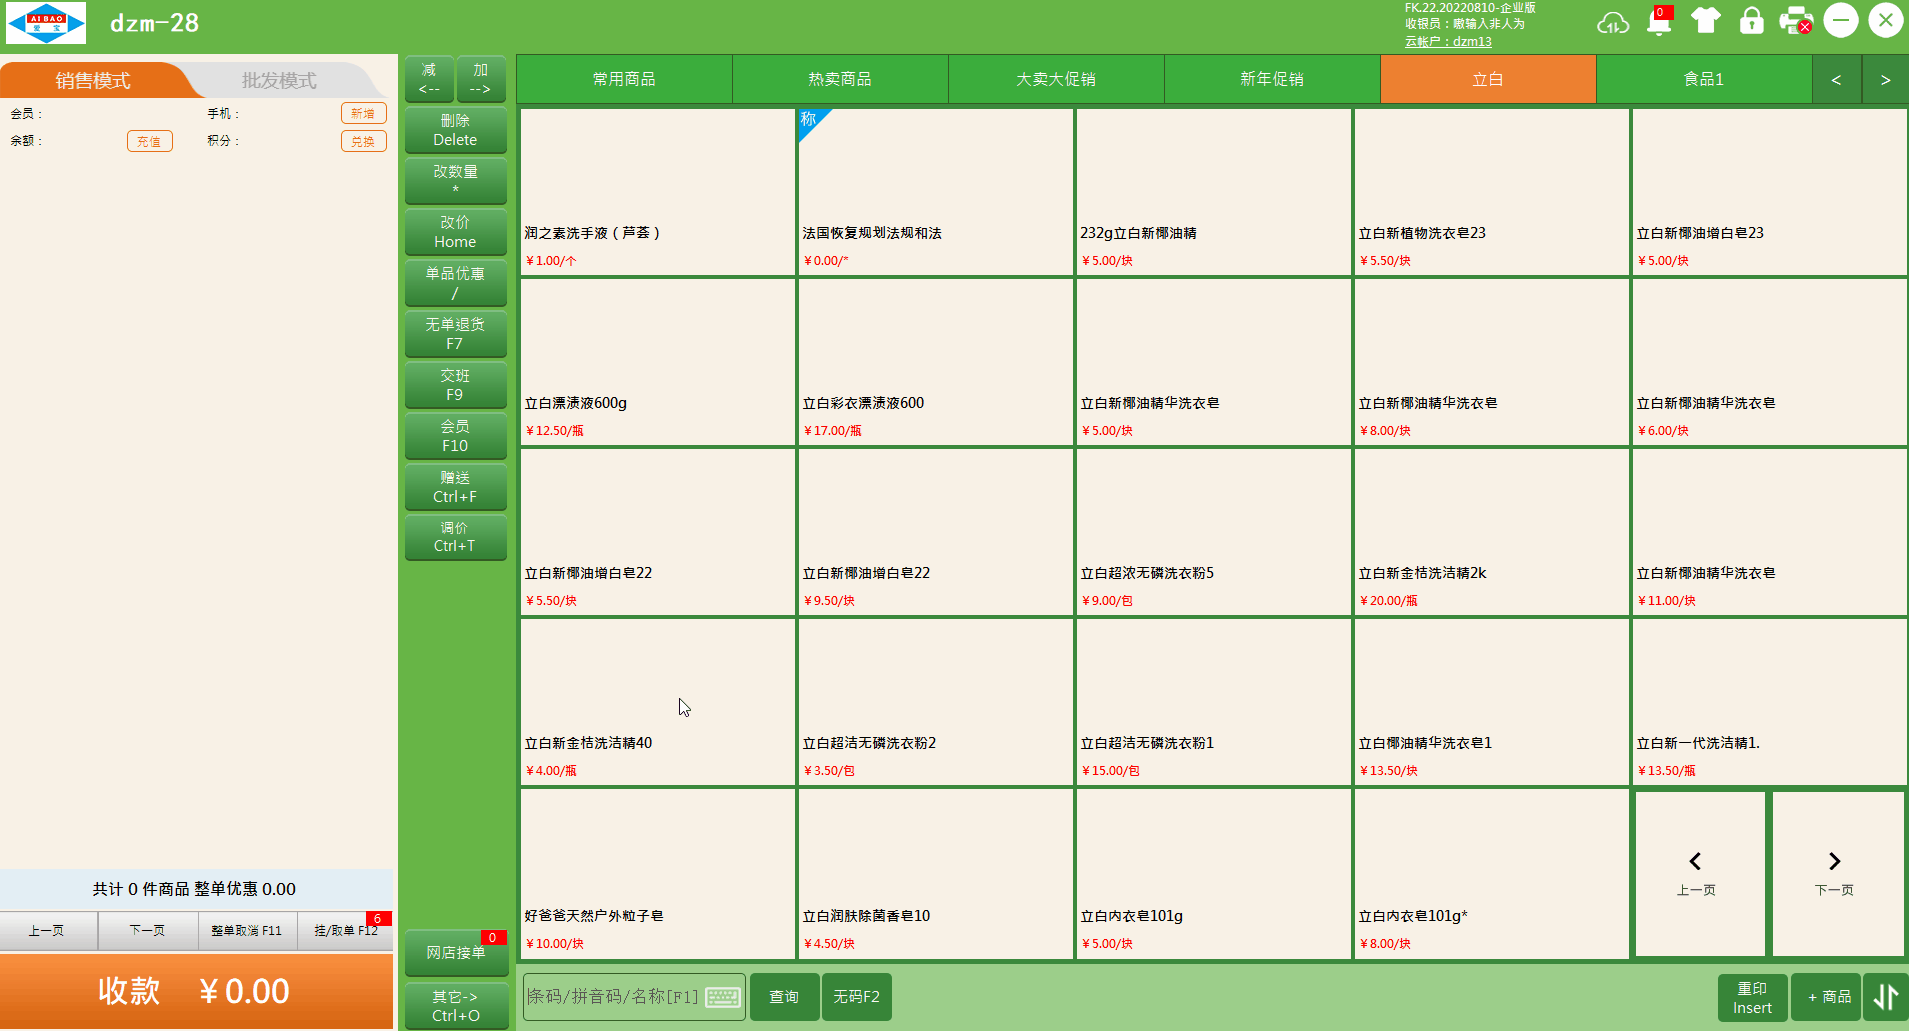Open the on-screen keyboard icon in search box

tap(723, 997)
